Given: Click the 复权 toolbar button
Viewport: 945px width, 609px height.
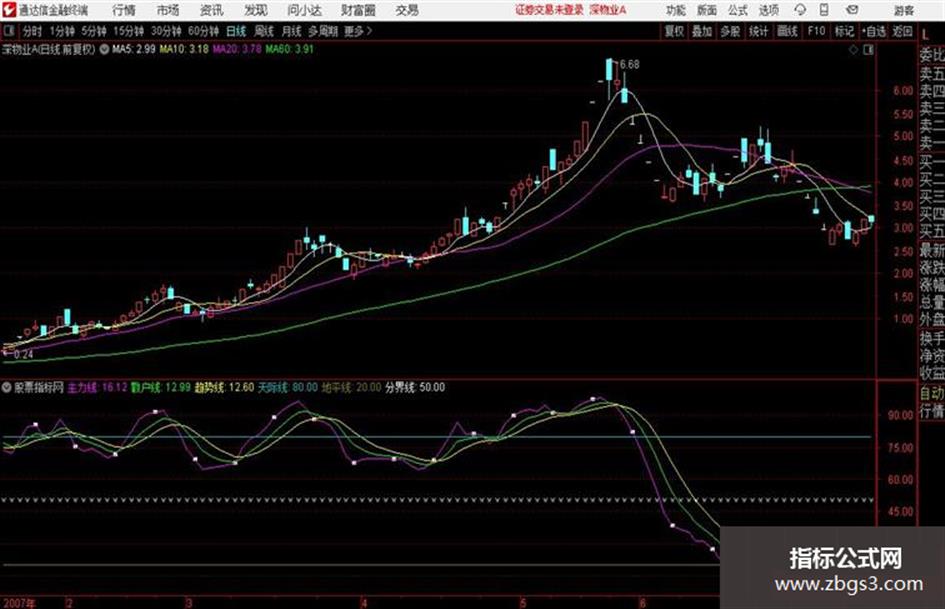Looking at the screenshot, I should coord(674,31).
